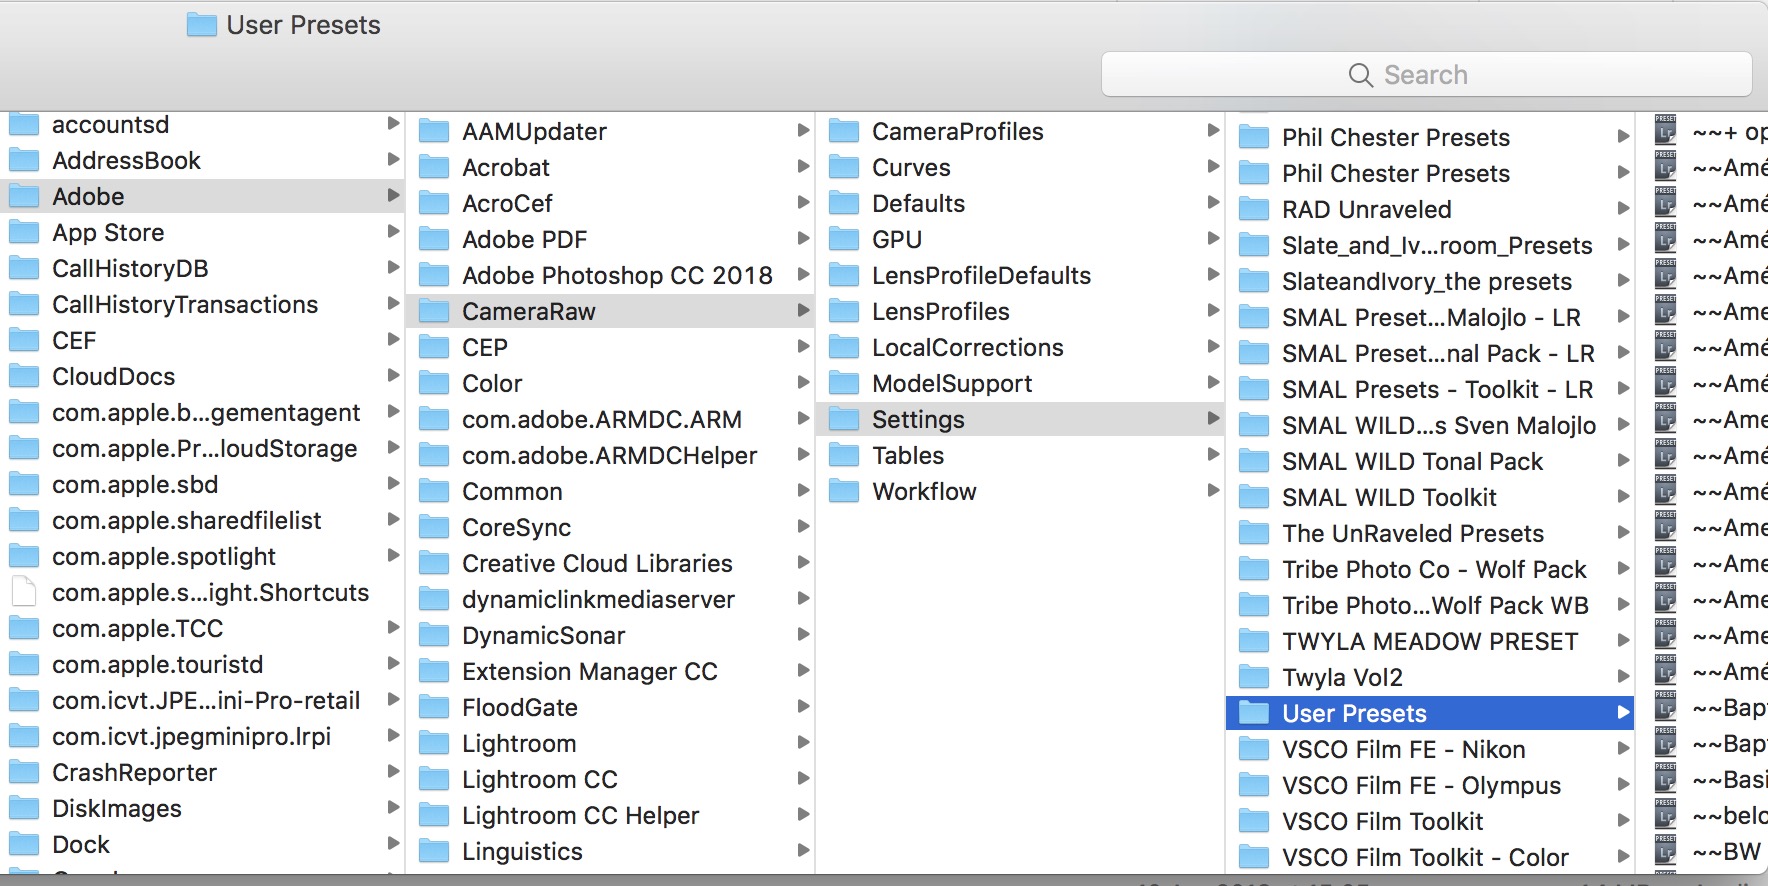
Task: Click the Search field in Finder
Action: [1426, 75]
